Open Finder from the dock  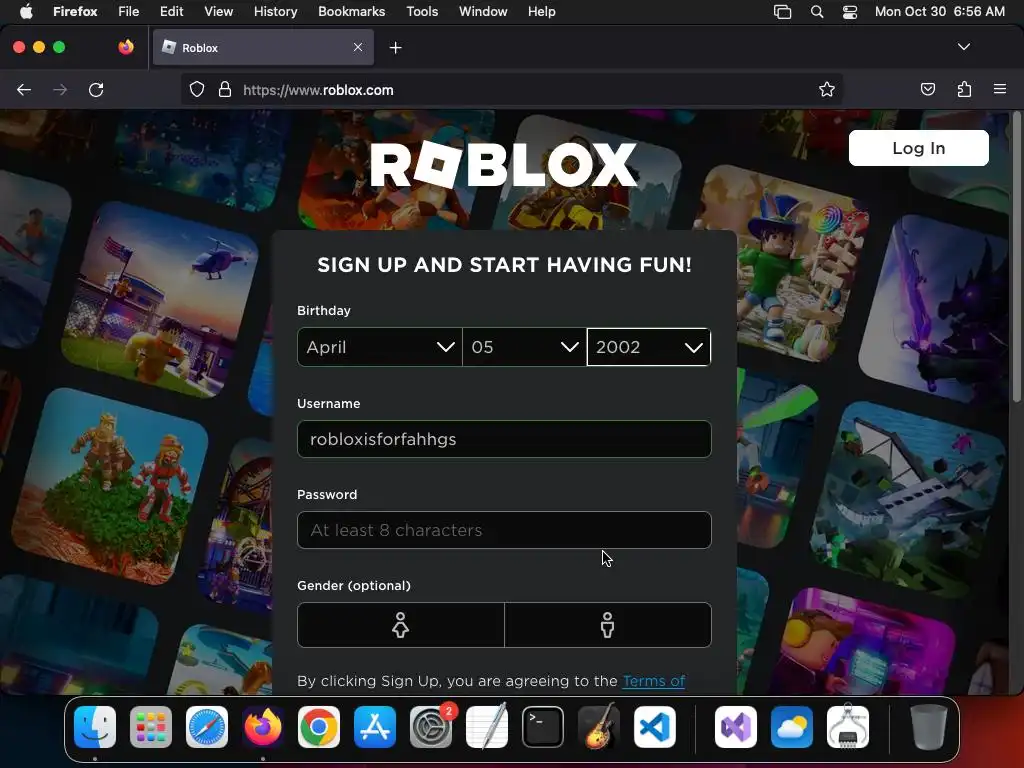[95, 727]
